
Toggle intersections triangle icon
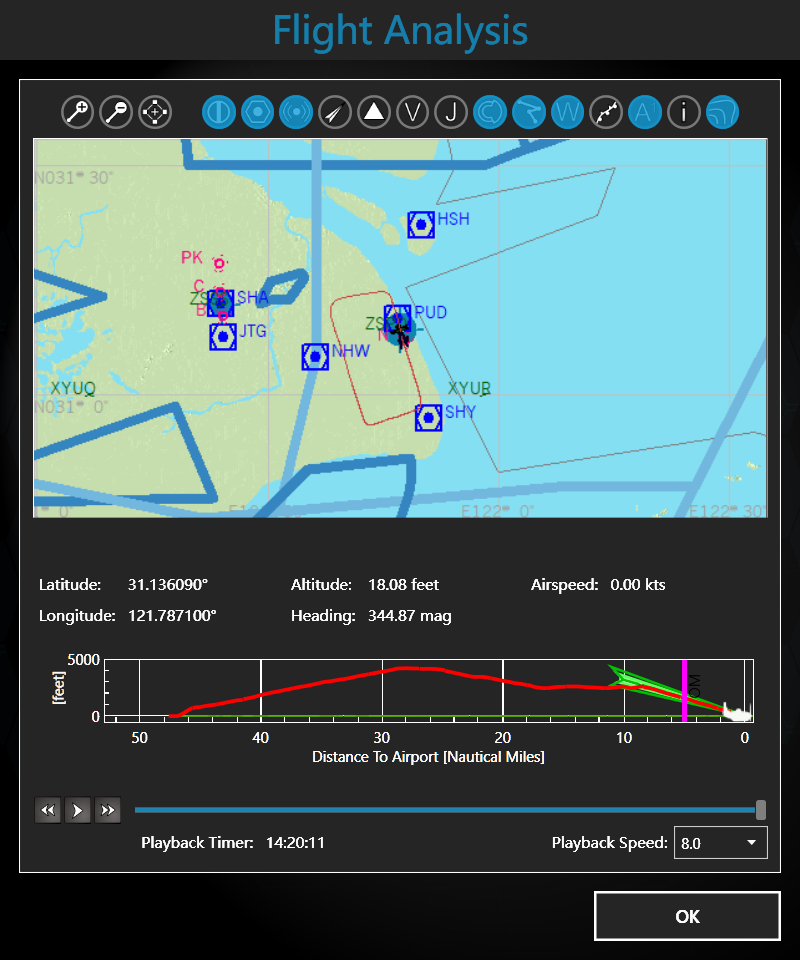(x=374, y=113)
